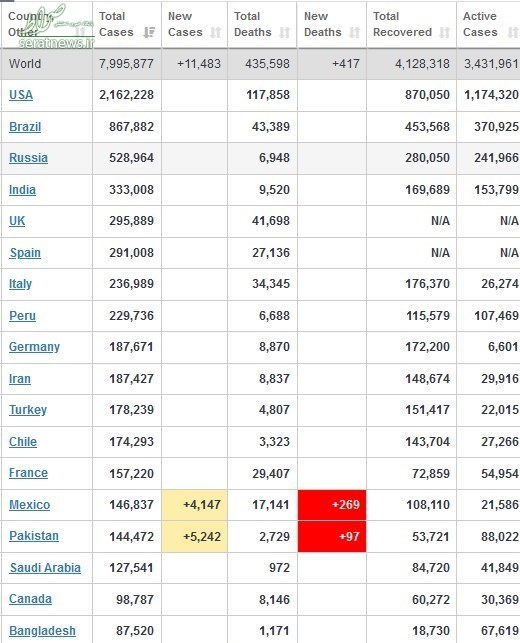Image resolution: width=520 pixels, height=643 pixels.
Task: Select the UK link
Action: pyautogui.click(x=17, y=221)
